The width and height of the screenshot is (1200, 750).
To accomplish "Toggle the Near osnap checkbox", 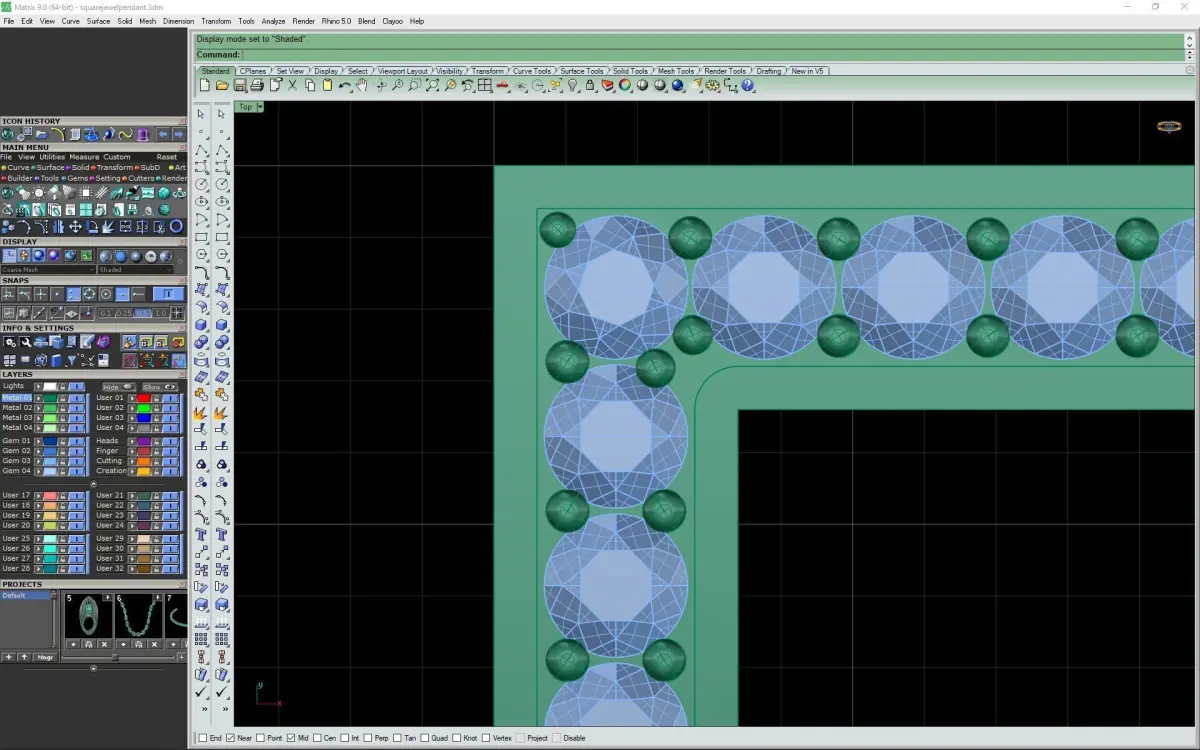I will coord(231,738).
